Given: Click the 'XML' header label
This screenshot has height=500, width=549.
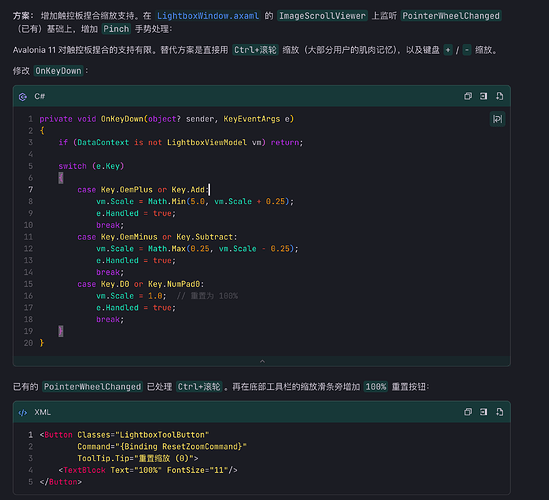Looking at the screenshot, I should (42, 412).
